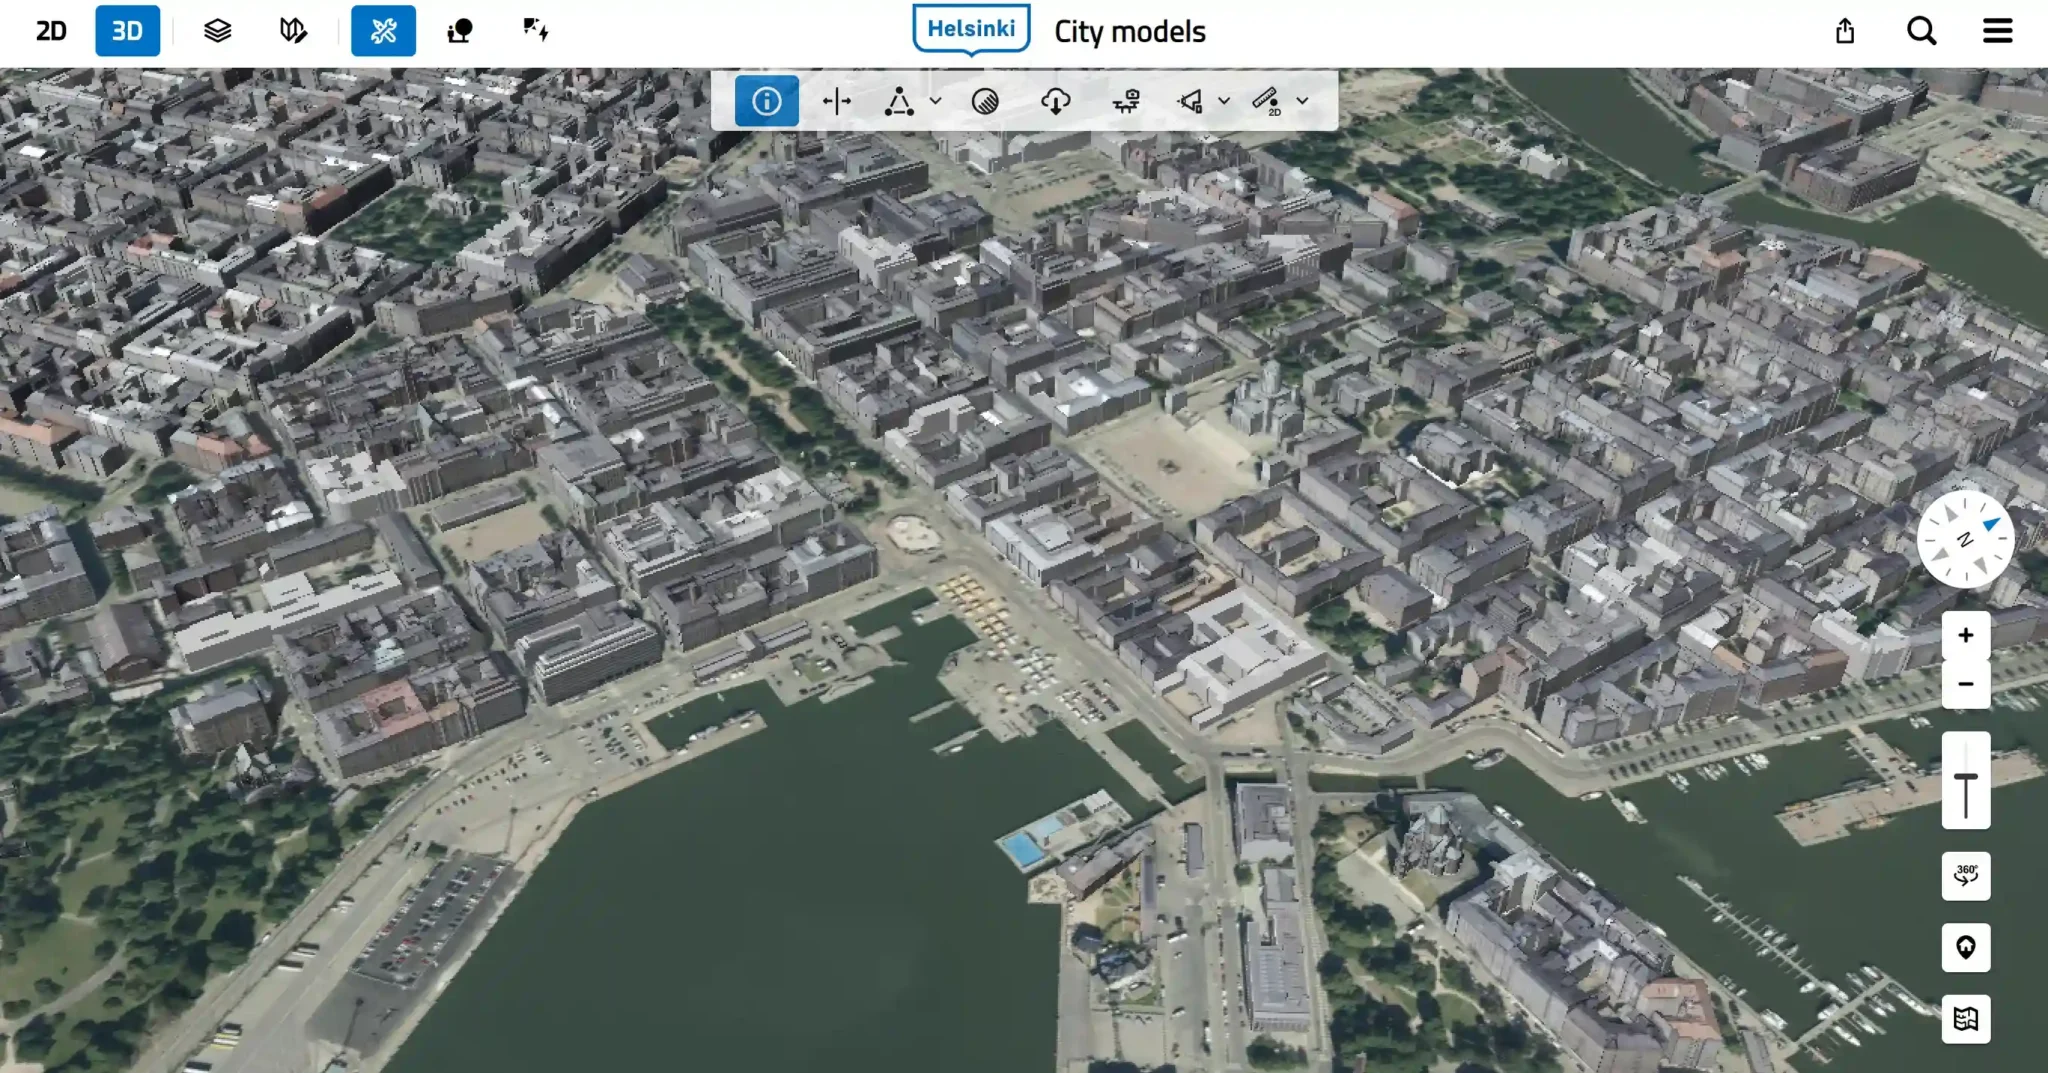The width and height of the screenshot is (2048, 1073).
Task: Click the tree and person info icon
Action: [460, 31]
